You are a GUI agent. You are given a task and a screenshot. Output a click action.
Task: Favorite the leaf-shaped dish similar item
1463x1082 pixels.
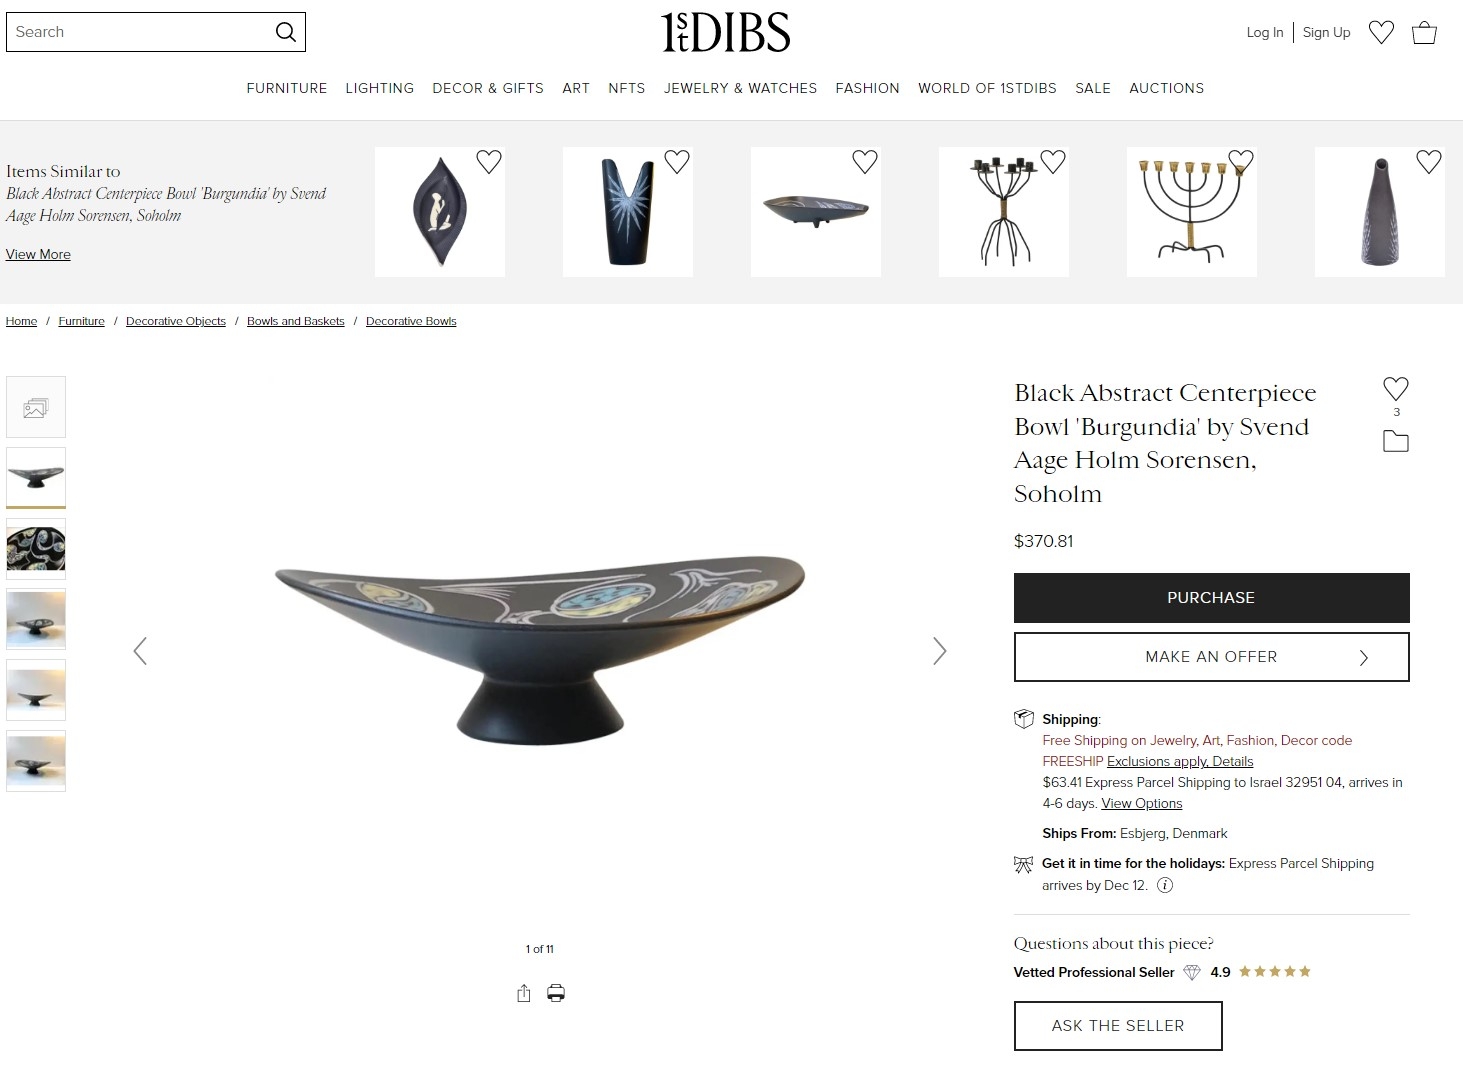[x=489, y=161]
